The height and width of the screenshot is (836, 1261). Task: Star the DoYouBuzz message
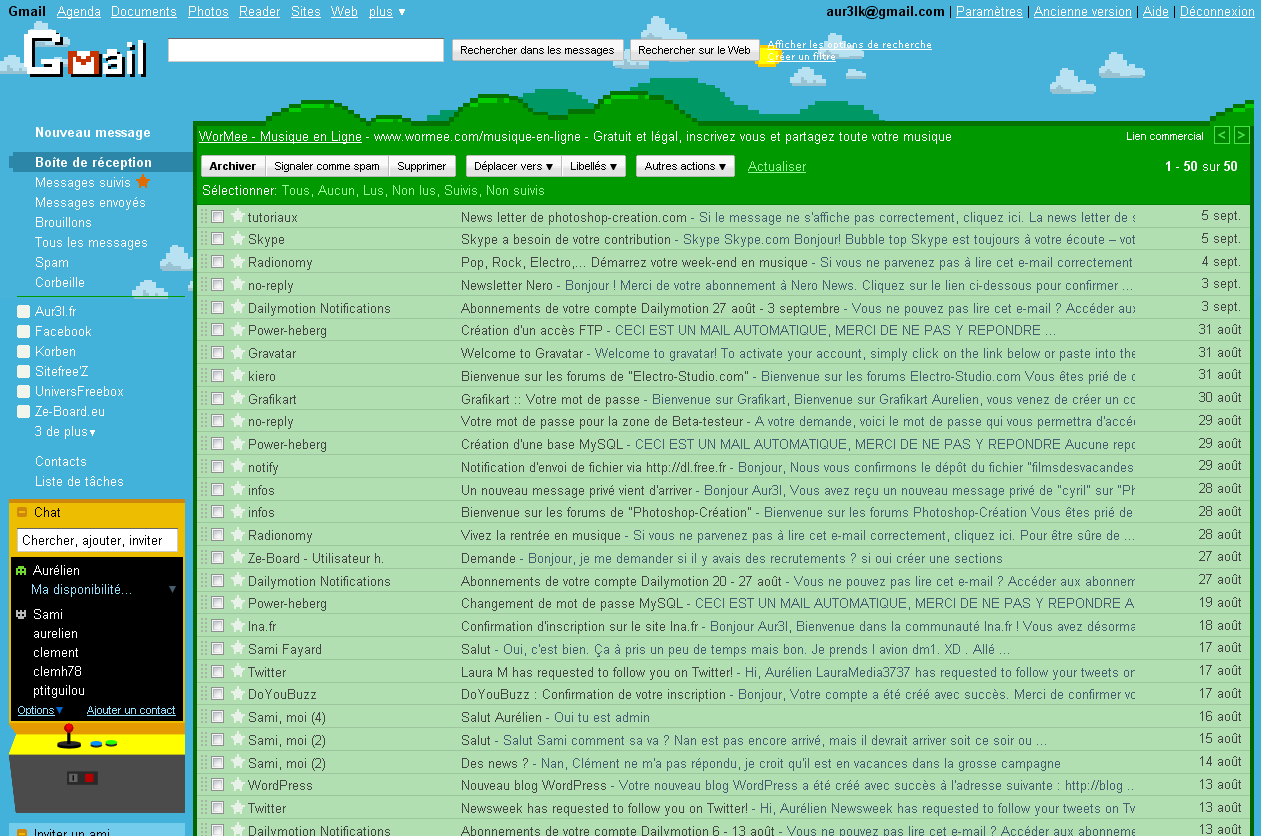pos(237,694)
